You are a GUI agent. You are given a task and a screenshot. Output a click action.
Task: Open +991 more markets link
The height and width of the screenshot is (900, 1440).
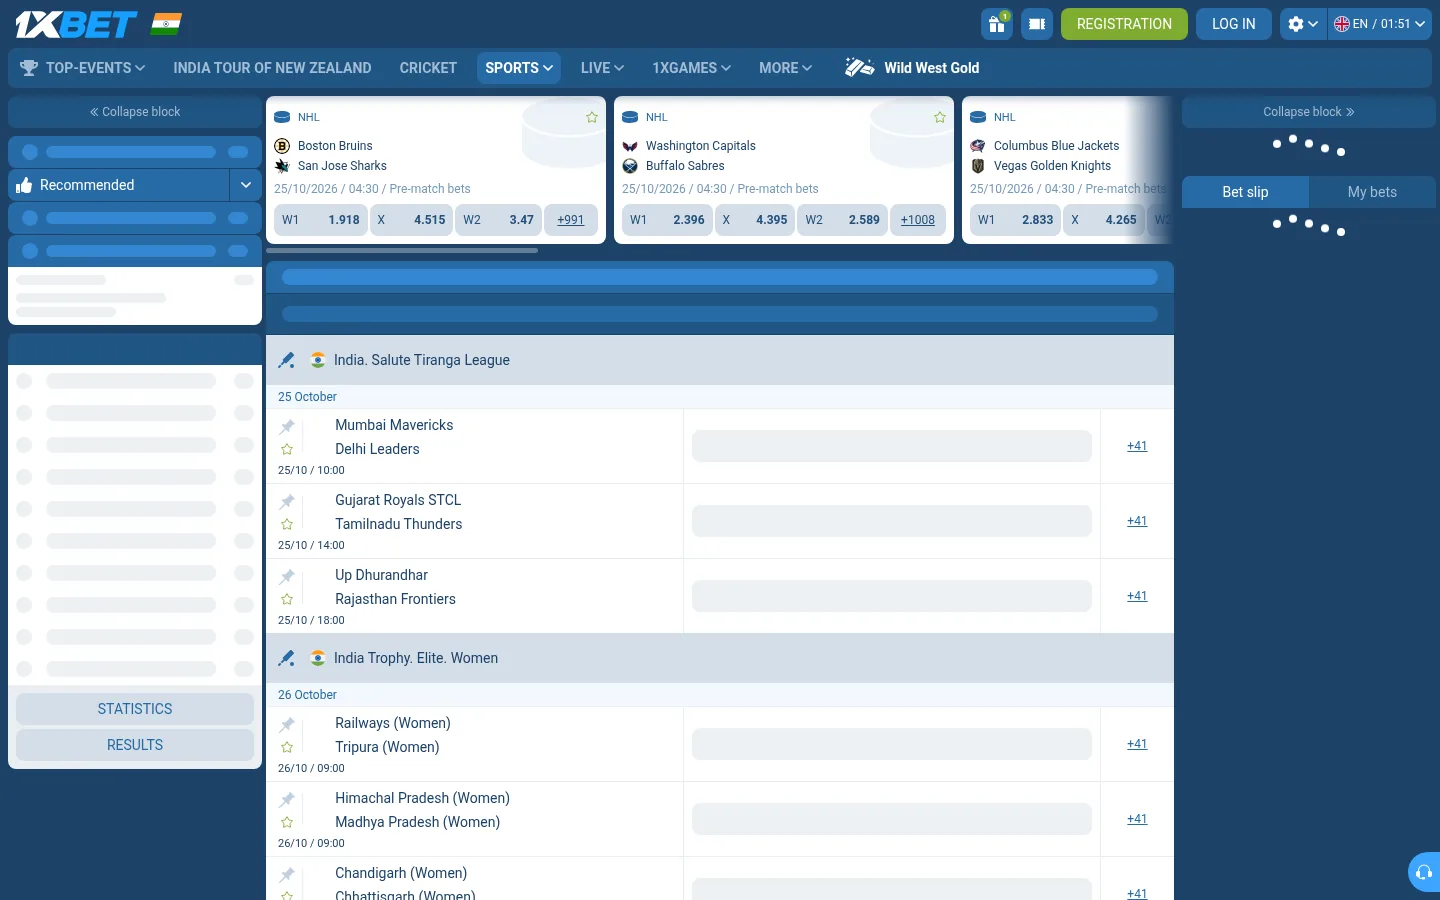(x=571, y=220)
